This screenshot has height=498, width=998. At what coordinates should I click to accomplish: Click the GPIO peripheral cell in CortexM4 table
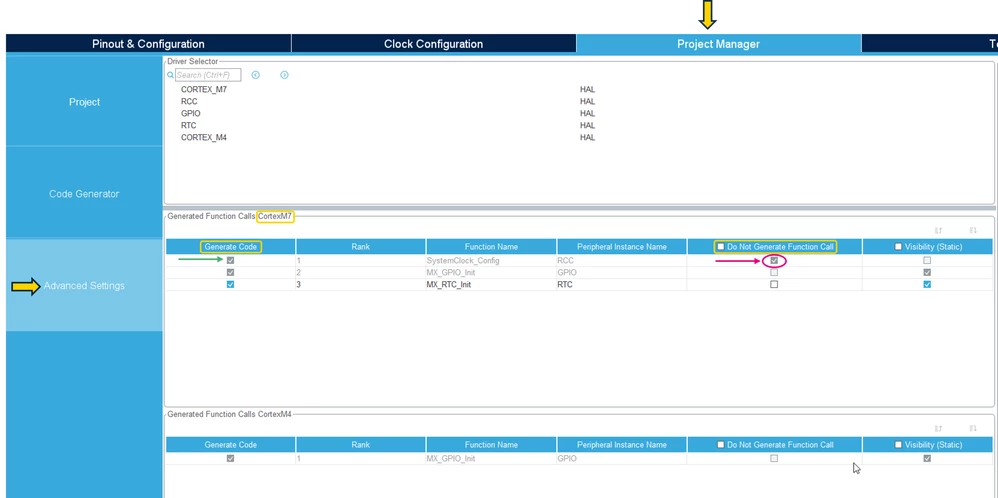(x=622, y=459)
